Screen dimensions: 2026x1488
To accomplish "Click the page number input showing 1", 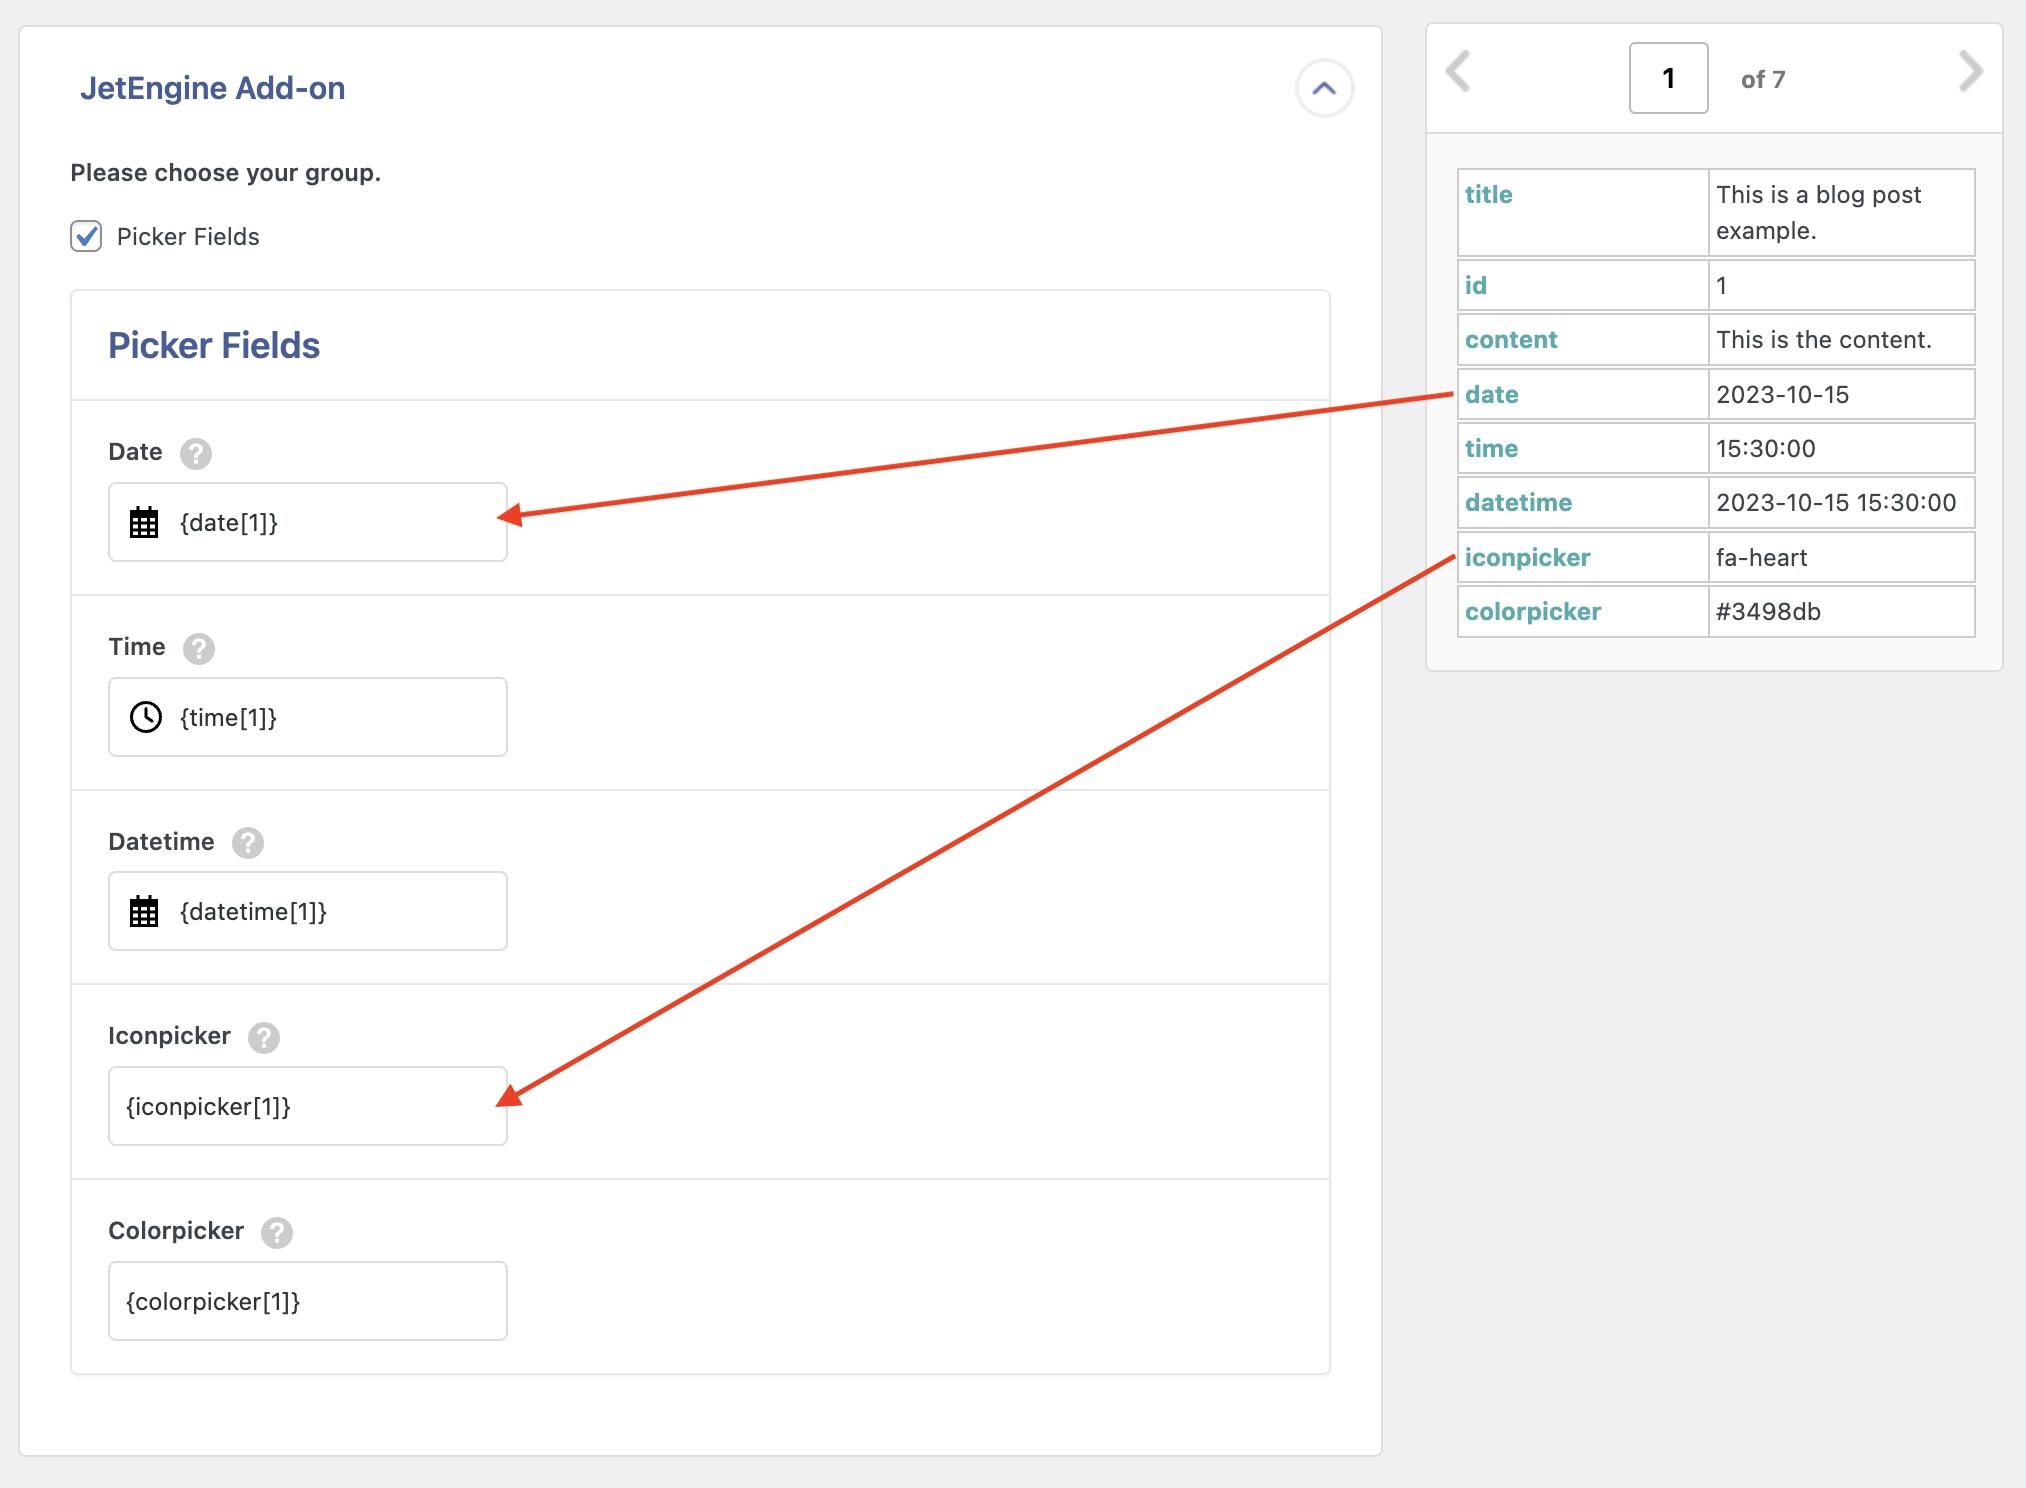I will [1667, 77].
